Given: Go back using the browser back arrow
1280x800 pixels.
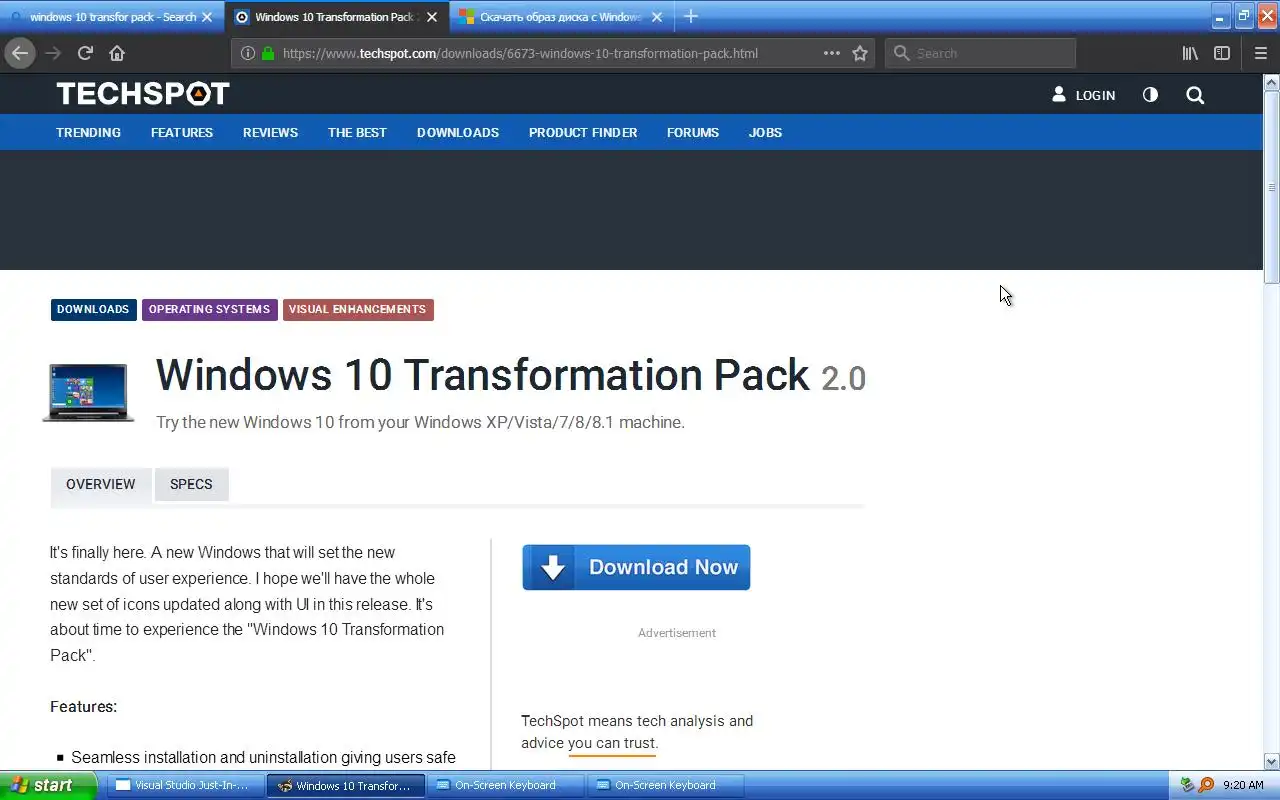Looking at the screenshot, I should click(x=20, y=53).
